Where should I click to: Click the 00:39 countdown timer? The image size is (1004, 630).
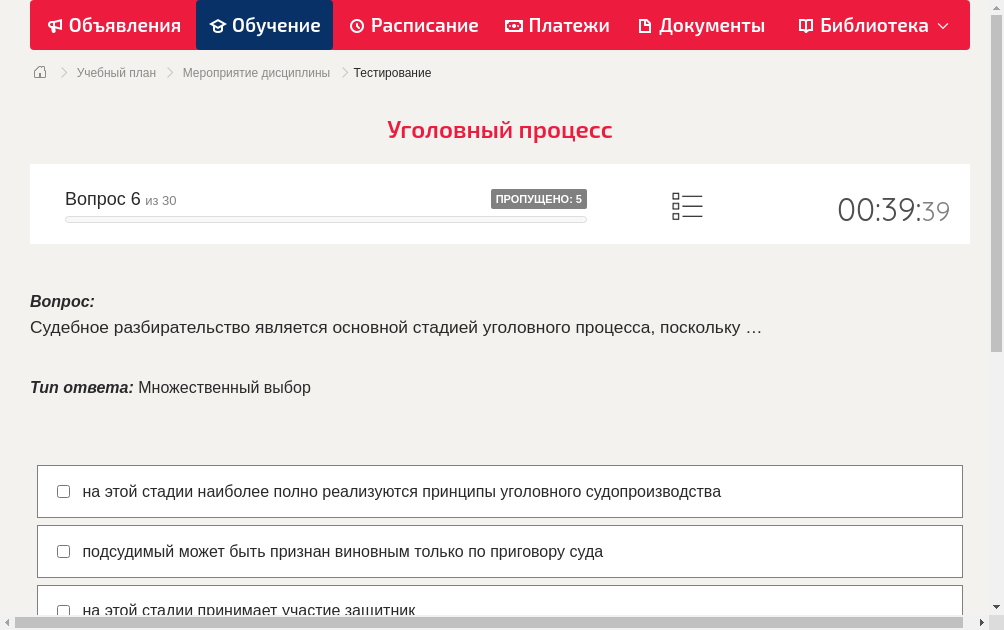coord(893,208)
